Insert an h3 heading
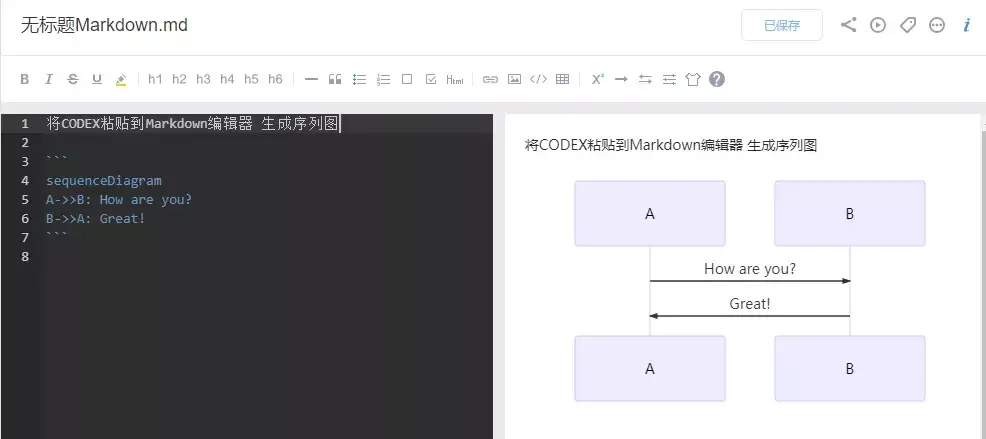 pos(203,79)
